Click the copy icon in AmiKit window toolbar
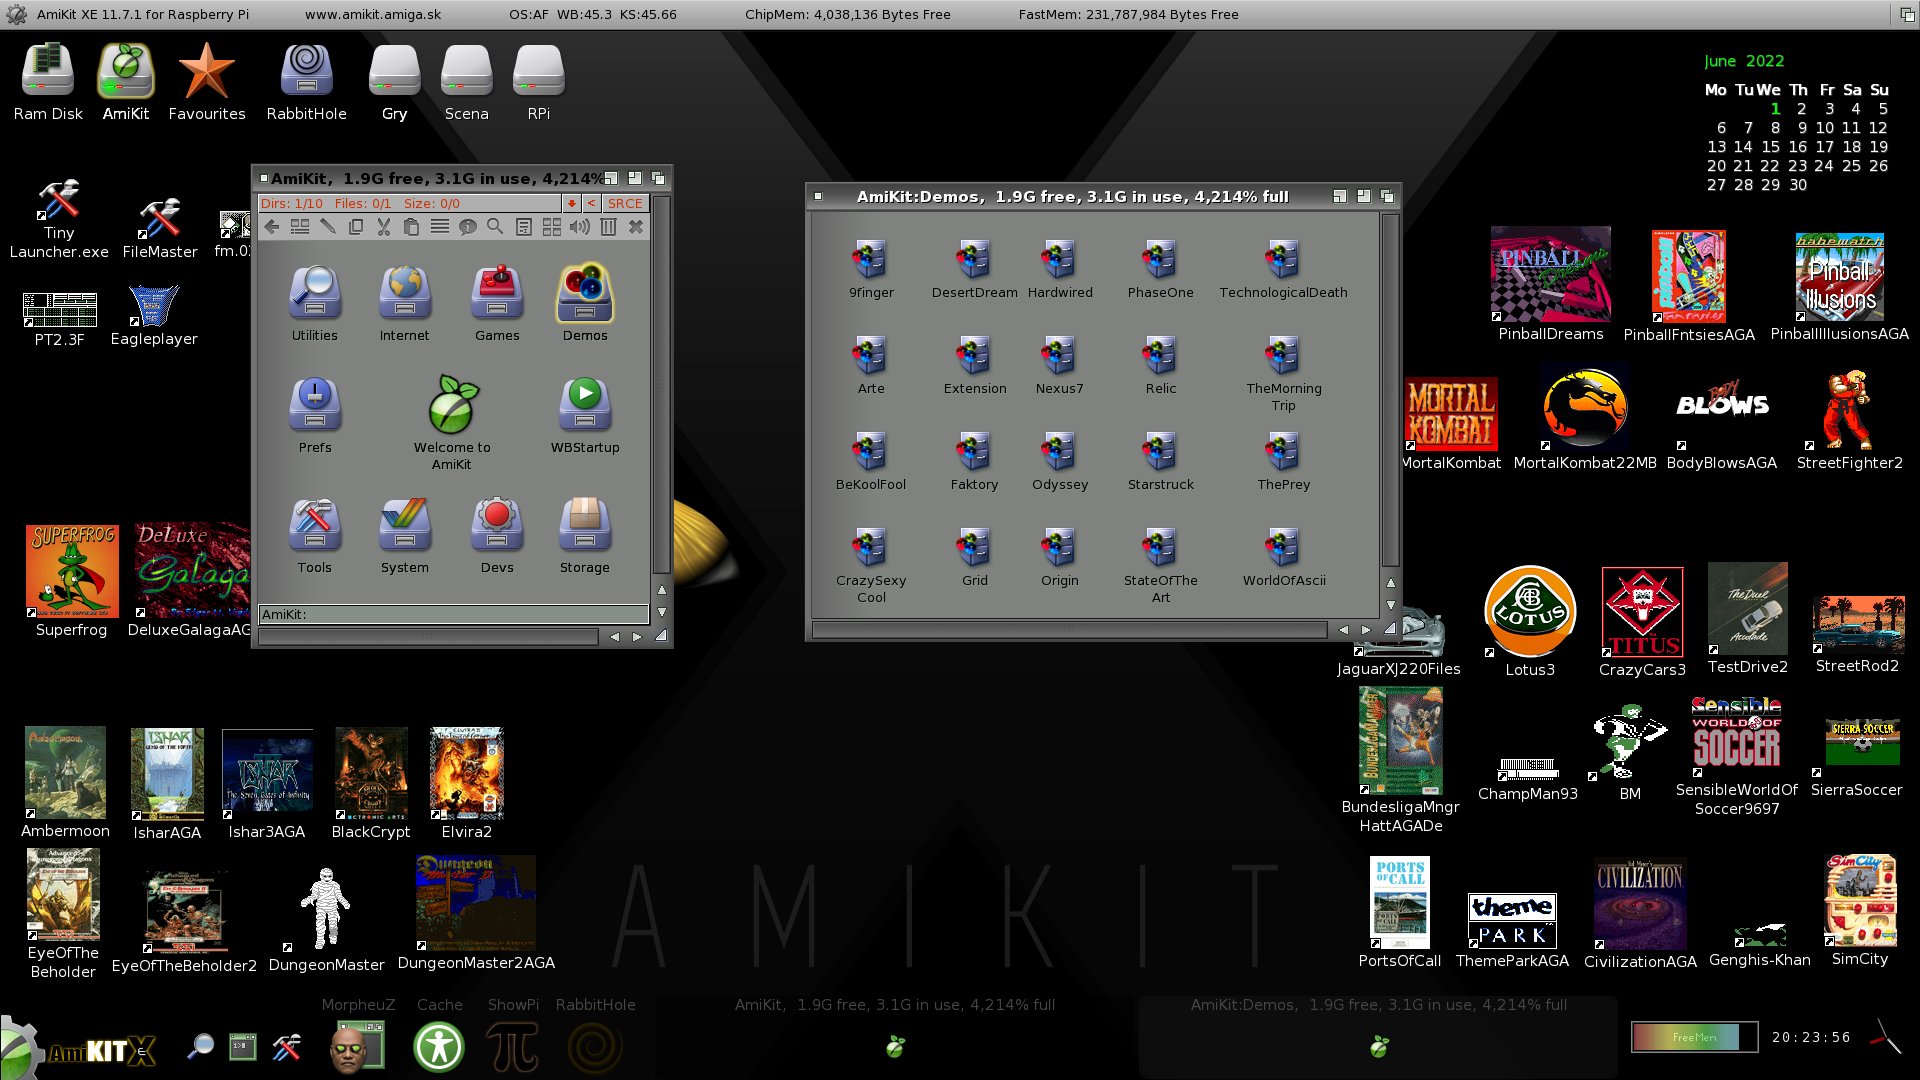Viewport: 1920px width, 1080px height. [x=355, y=227]
